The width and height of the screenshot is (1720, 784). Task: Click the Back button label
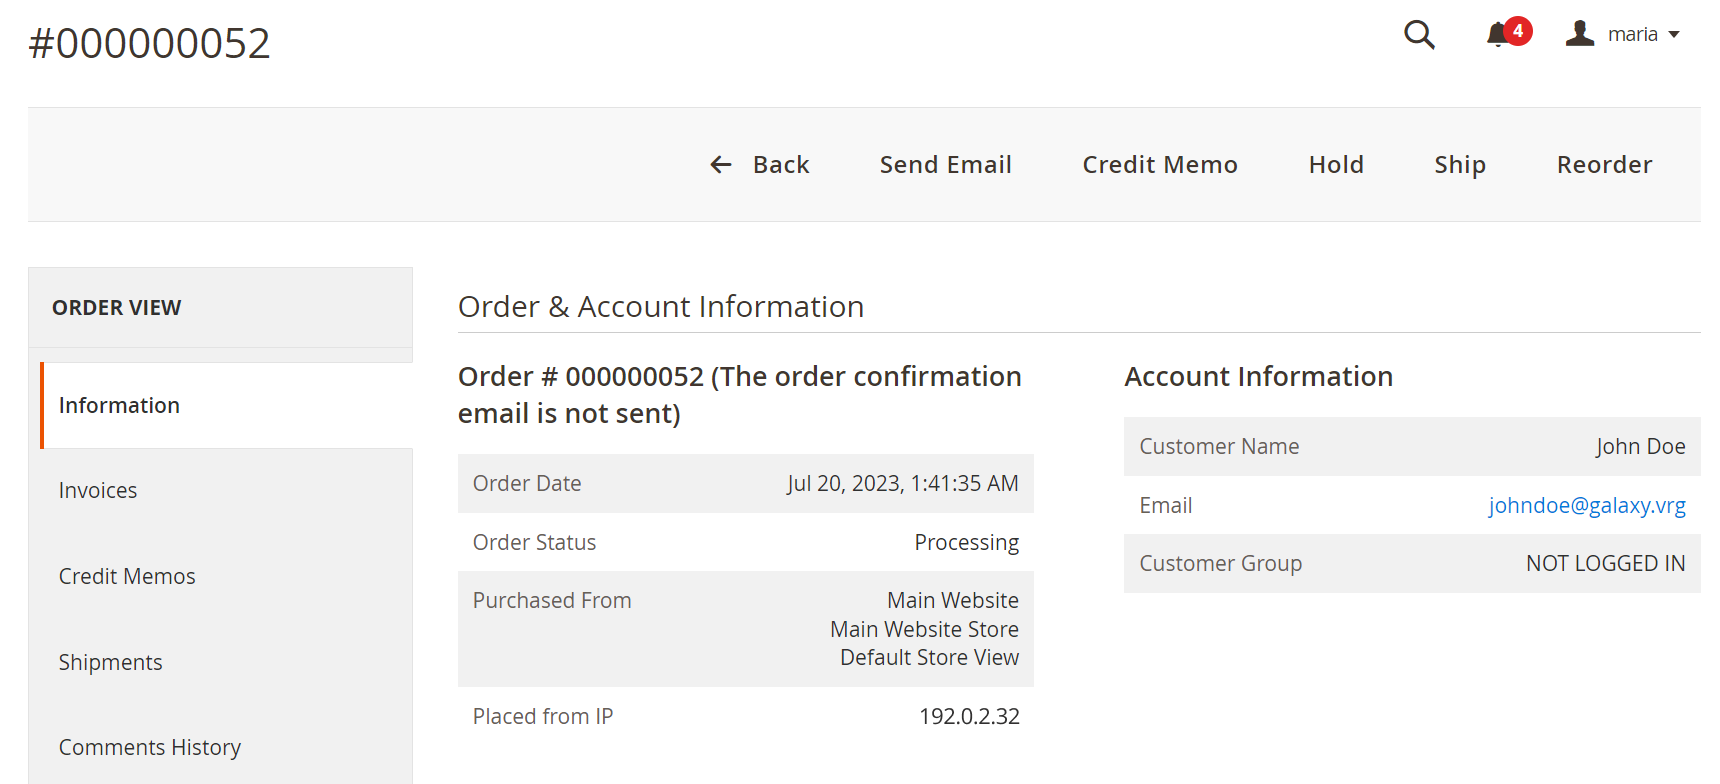781,165
